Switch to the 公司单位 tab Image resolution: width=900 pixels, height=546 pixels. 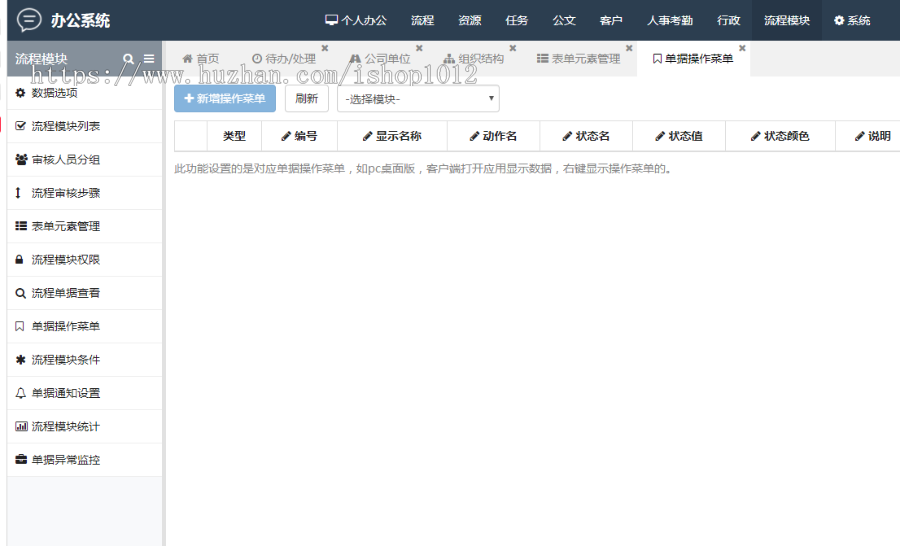(x=380, y=59)
